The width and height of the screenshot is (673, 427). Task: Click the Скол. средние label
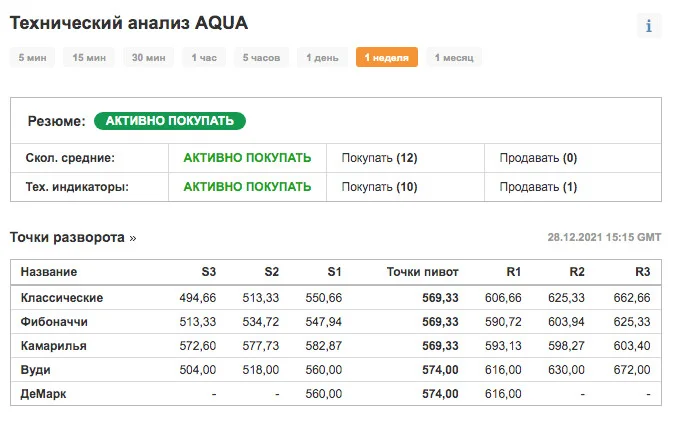[x=70, y=158]
